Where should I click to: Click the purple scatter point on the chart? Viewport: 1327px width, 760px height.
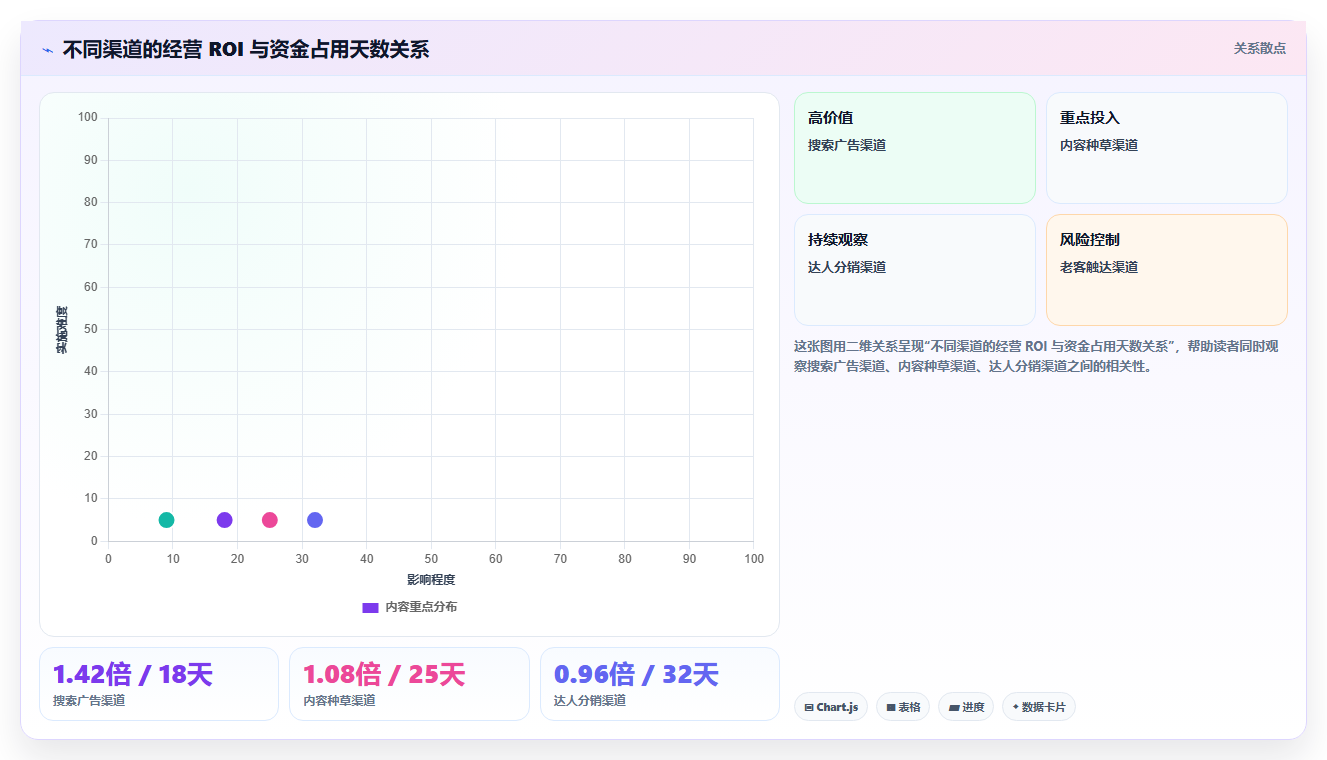(224, 520)
